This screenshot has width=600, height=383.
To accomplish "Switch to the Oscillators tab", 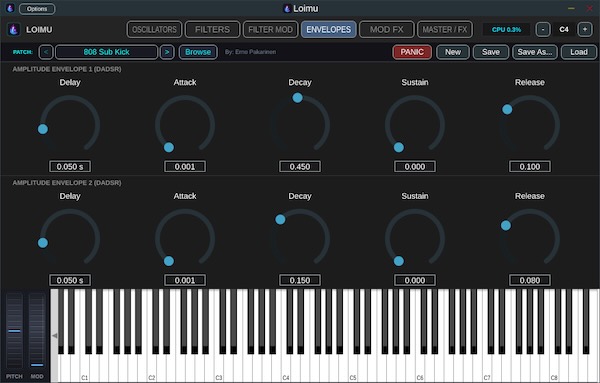I will [154, 29].
